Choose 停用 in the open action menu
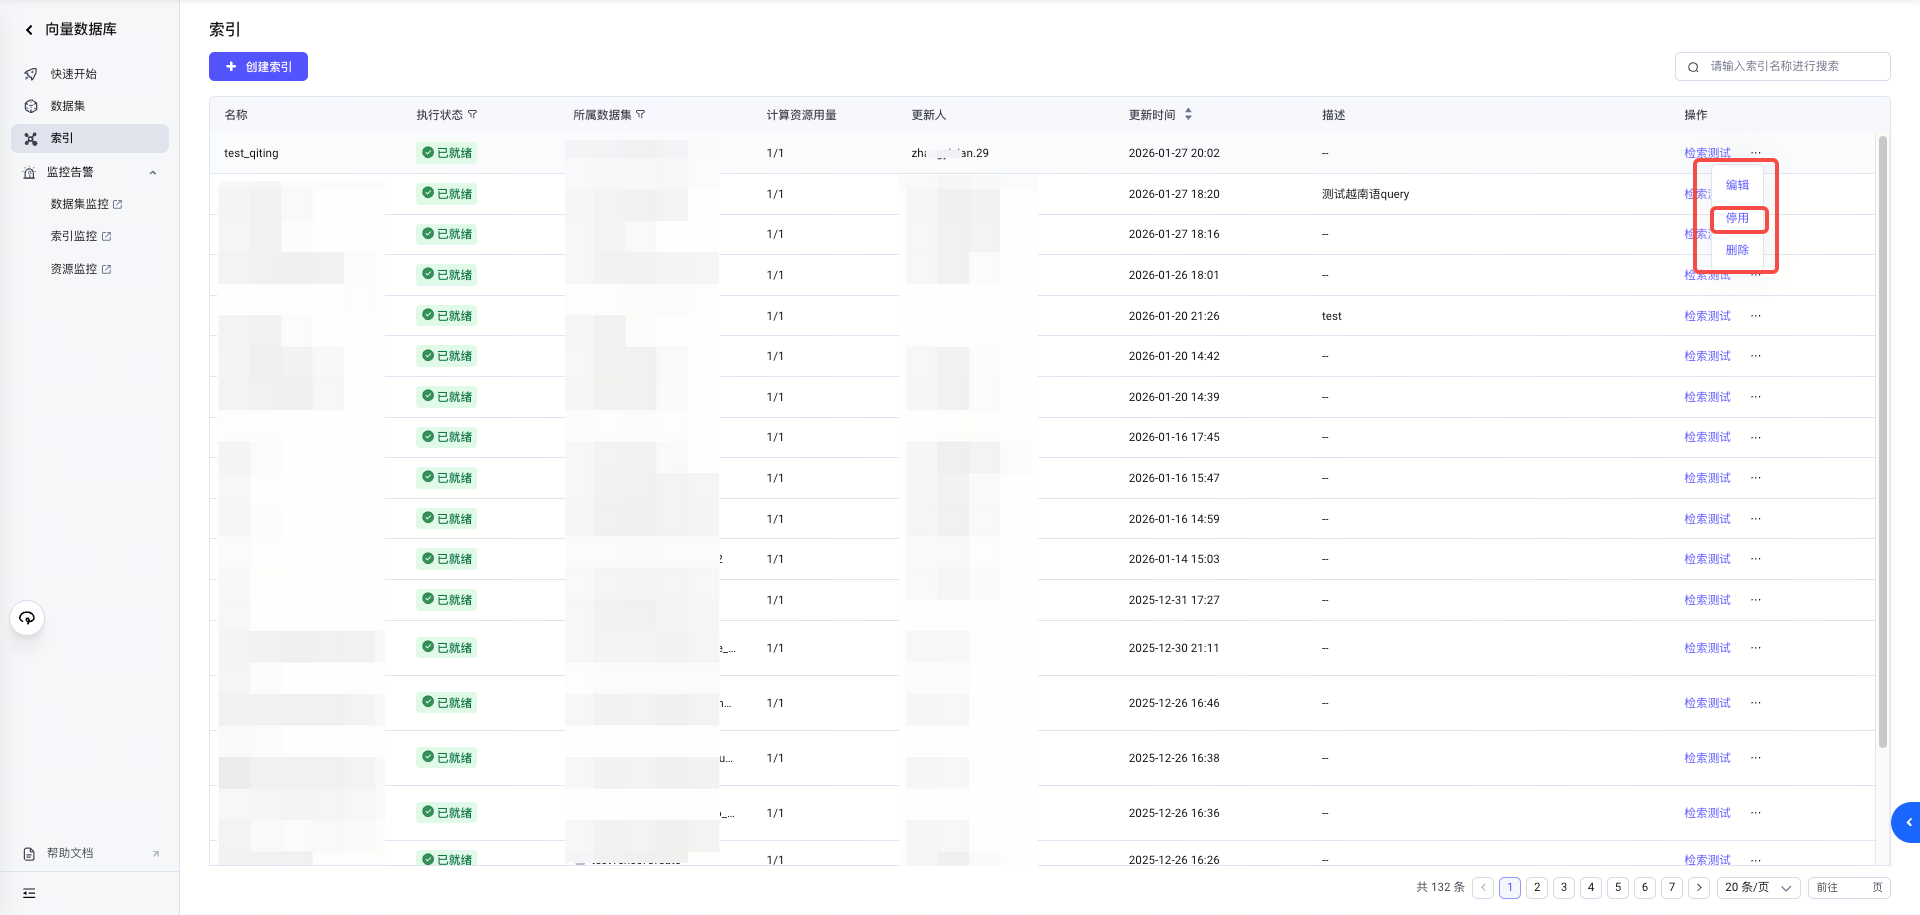Screen dimensions: 1920x915 click(1737, 218)
